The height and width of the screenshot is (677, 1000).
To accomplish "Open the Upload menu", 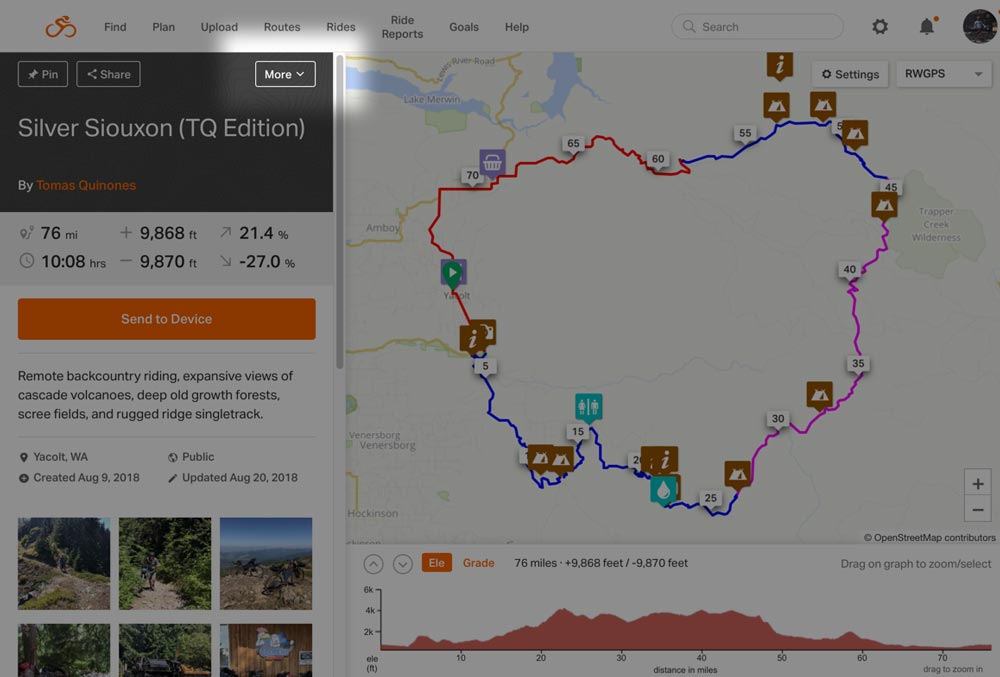I will [219, 27].
